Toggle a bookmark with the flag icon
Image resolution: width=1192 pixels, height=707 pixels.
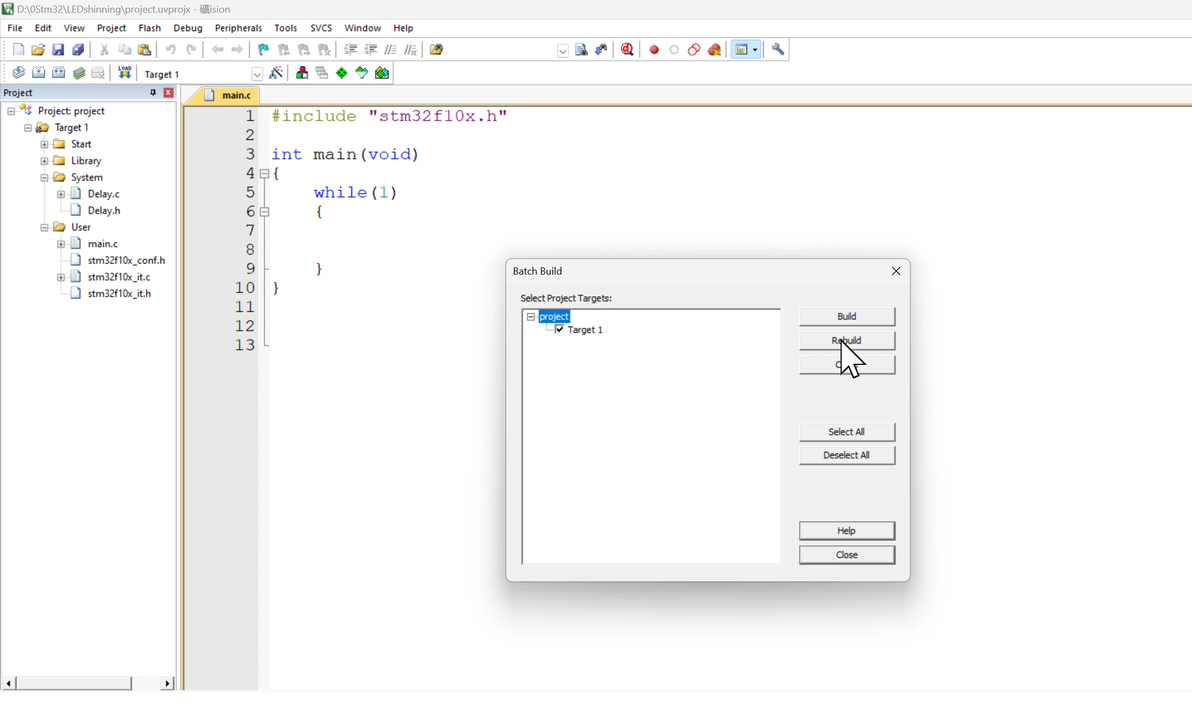point(263,49)
